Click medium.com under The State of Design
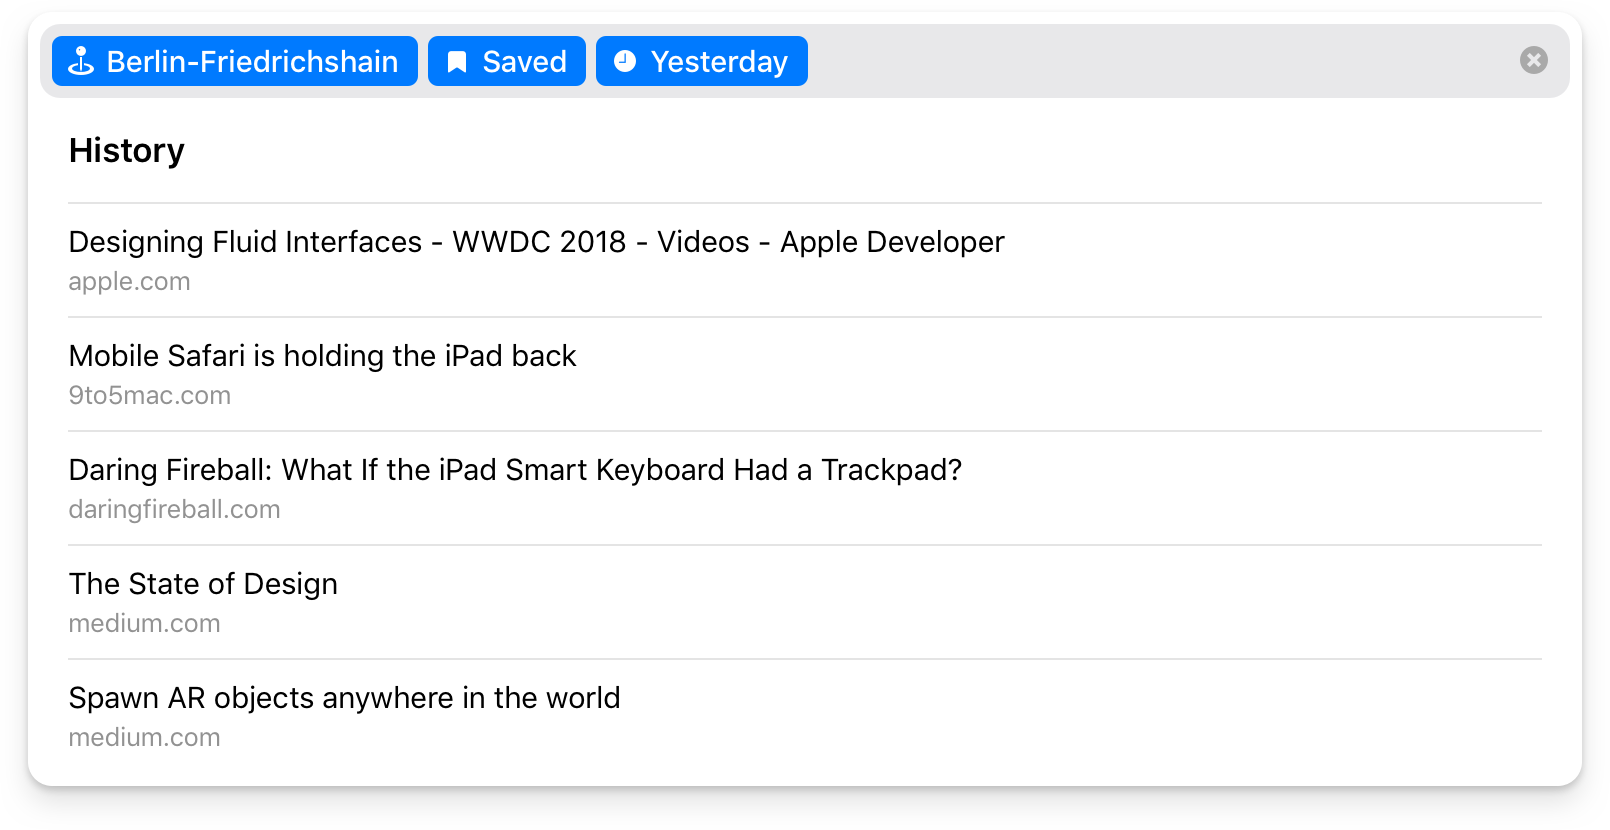The width and height of the screenshot is (1610, 830). click(x=144, y=624)
